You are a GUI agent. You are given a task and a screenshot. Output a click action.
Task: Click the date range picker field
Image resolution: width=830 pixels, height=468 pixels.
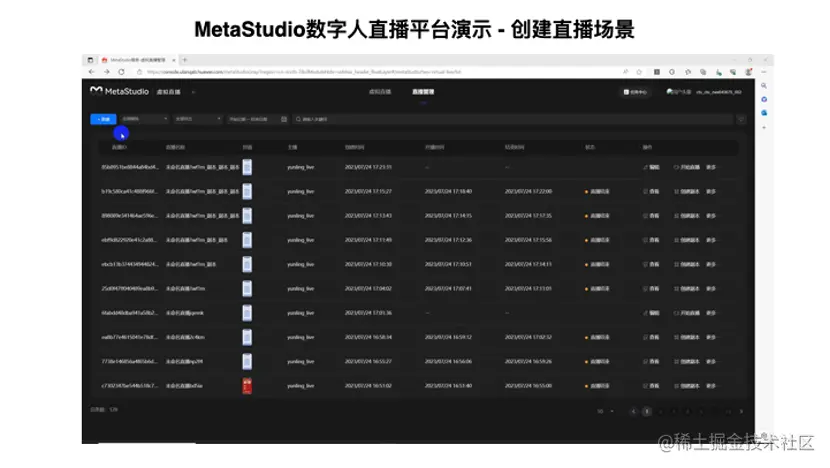click(x=257, y=119)
